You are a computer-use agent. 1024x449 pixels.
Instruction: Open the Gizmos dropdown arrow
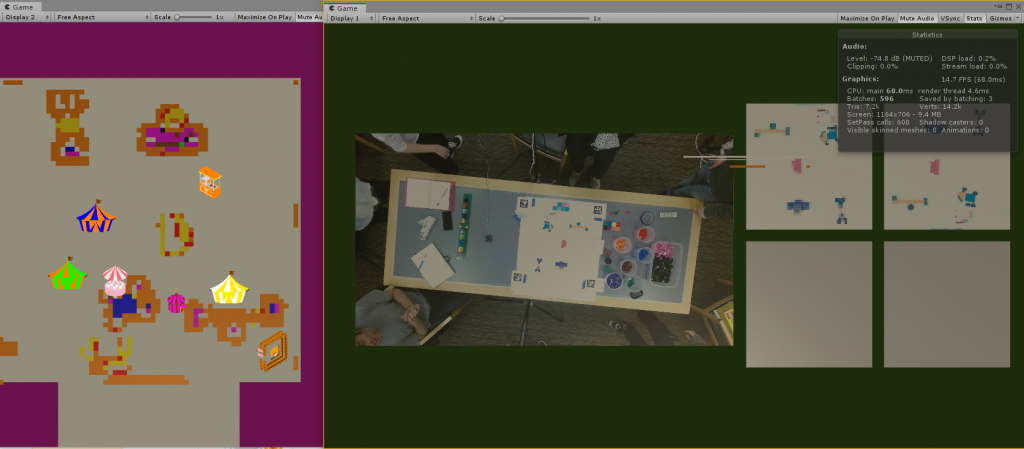pyautogui.click(x=1017, y=18)
